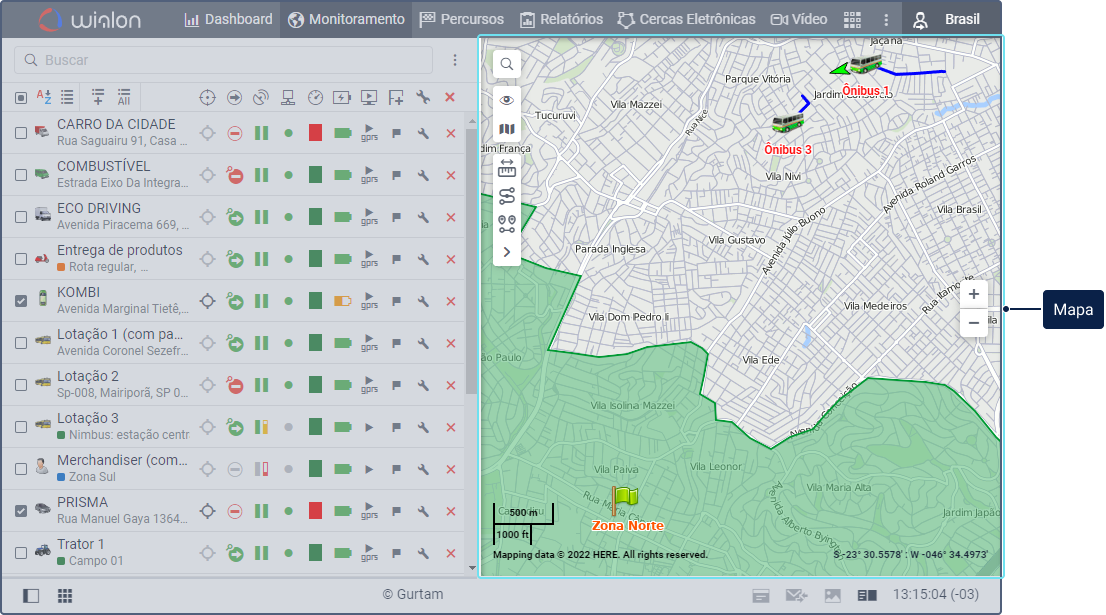1106x615 pixels.
Task: Select the distance ruler tool on map
Action: pos(507,167)
